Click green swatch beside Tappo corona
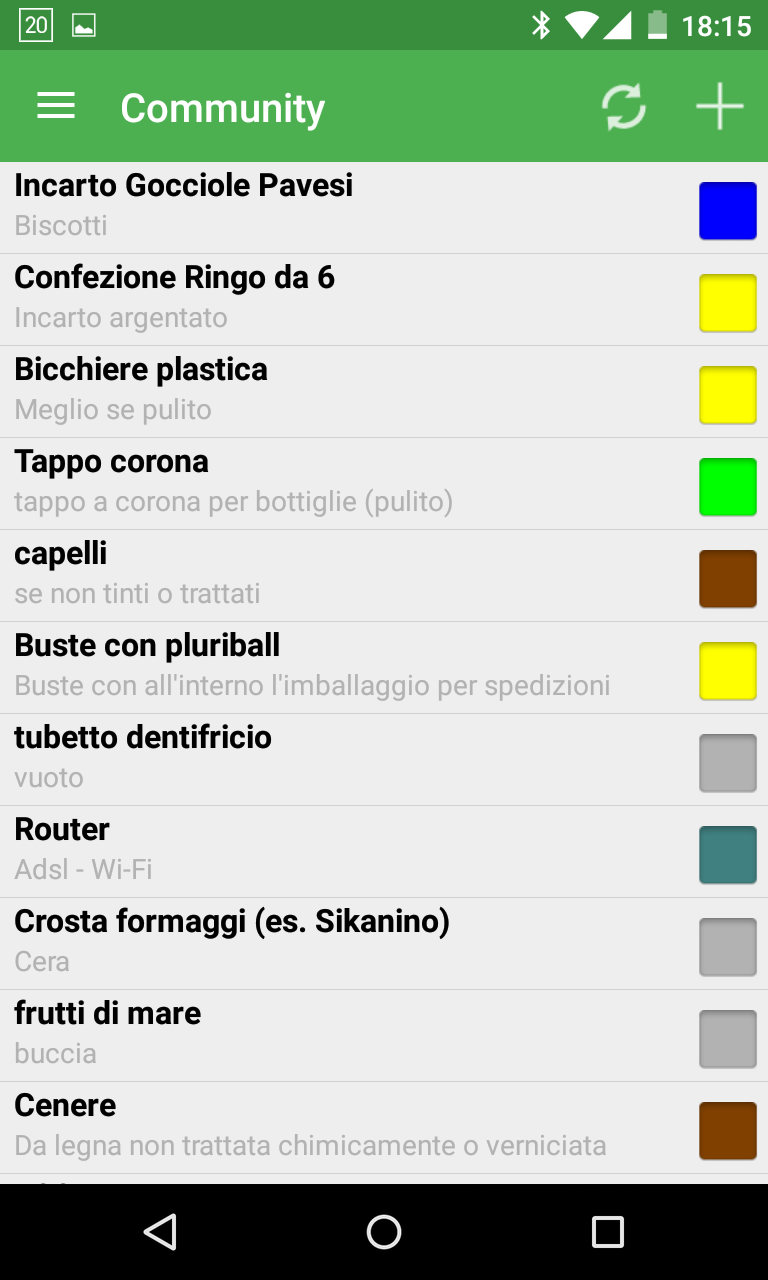Viewport: 768px width, 1280px height. tap(727, 487)
